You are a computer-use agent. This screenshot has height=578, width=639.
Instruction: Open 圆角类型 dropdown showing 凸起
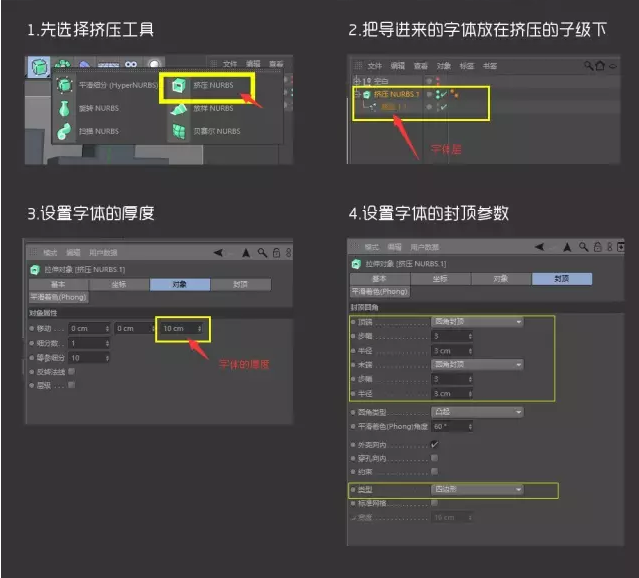click(477, 412)
